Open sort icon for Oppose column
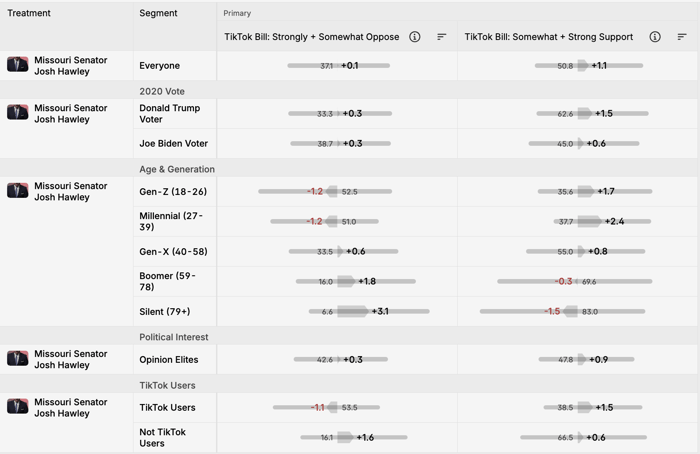This screenshot has width=700, height=454. [442, 37]
